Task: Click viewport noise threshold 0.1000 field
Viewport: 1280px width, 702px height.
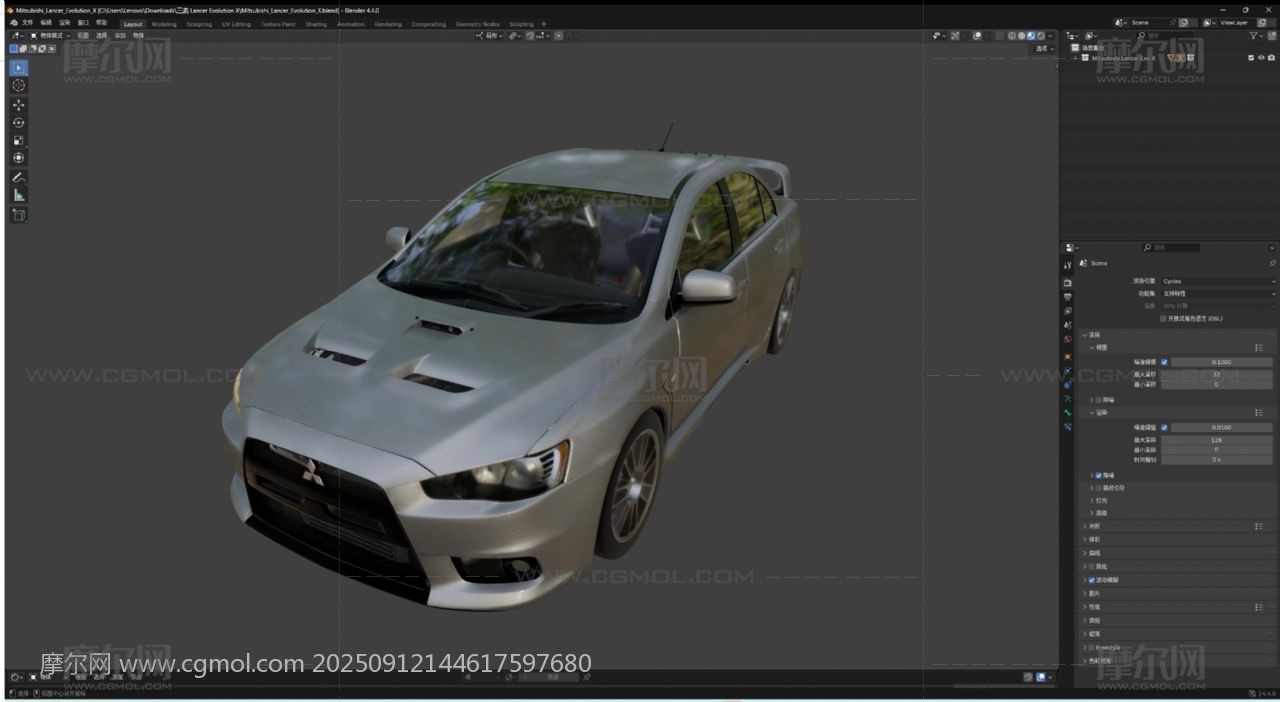Action: tap(1221, 362)
